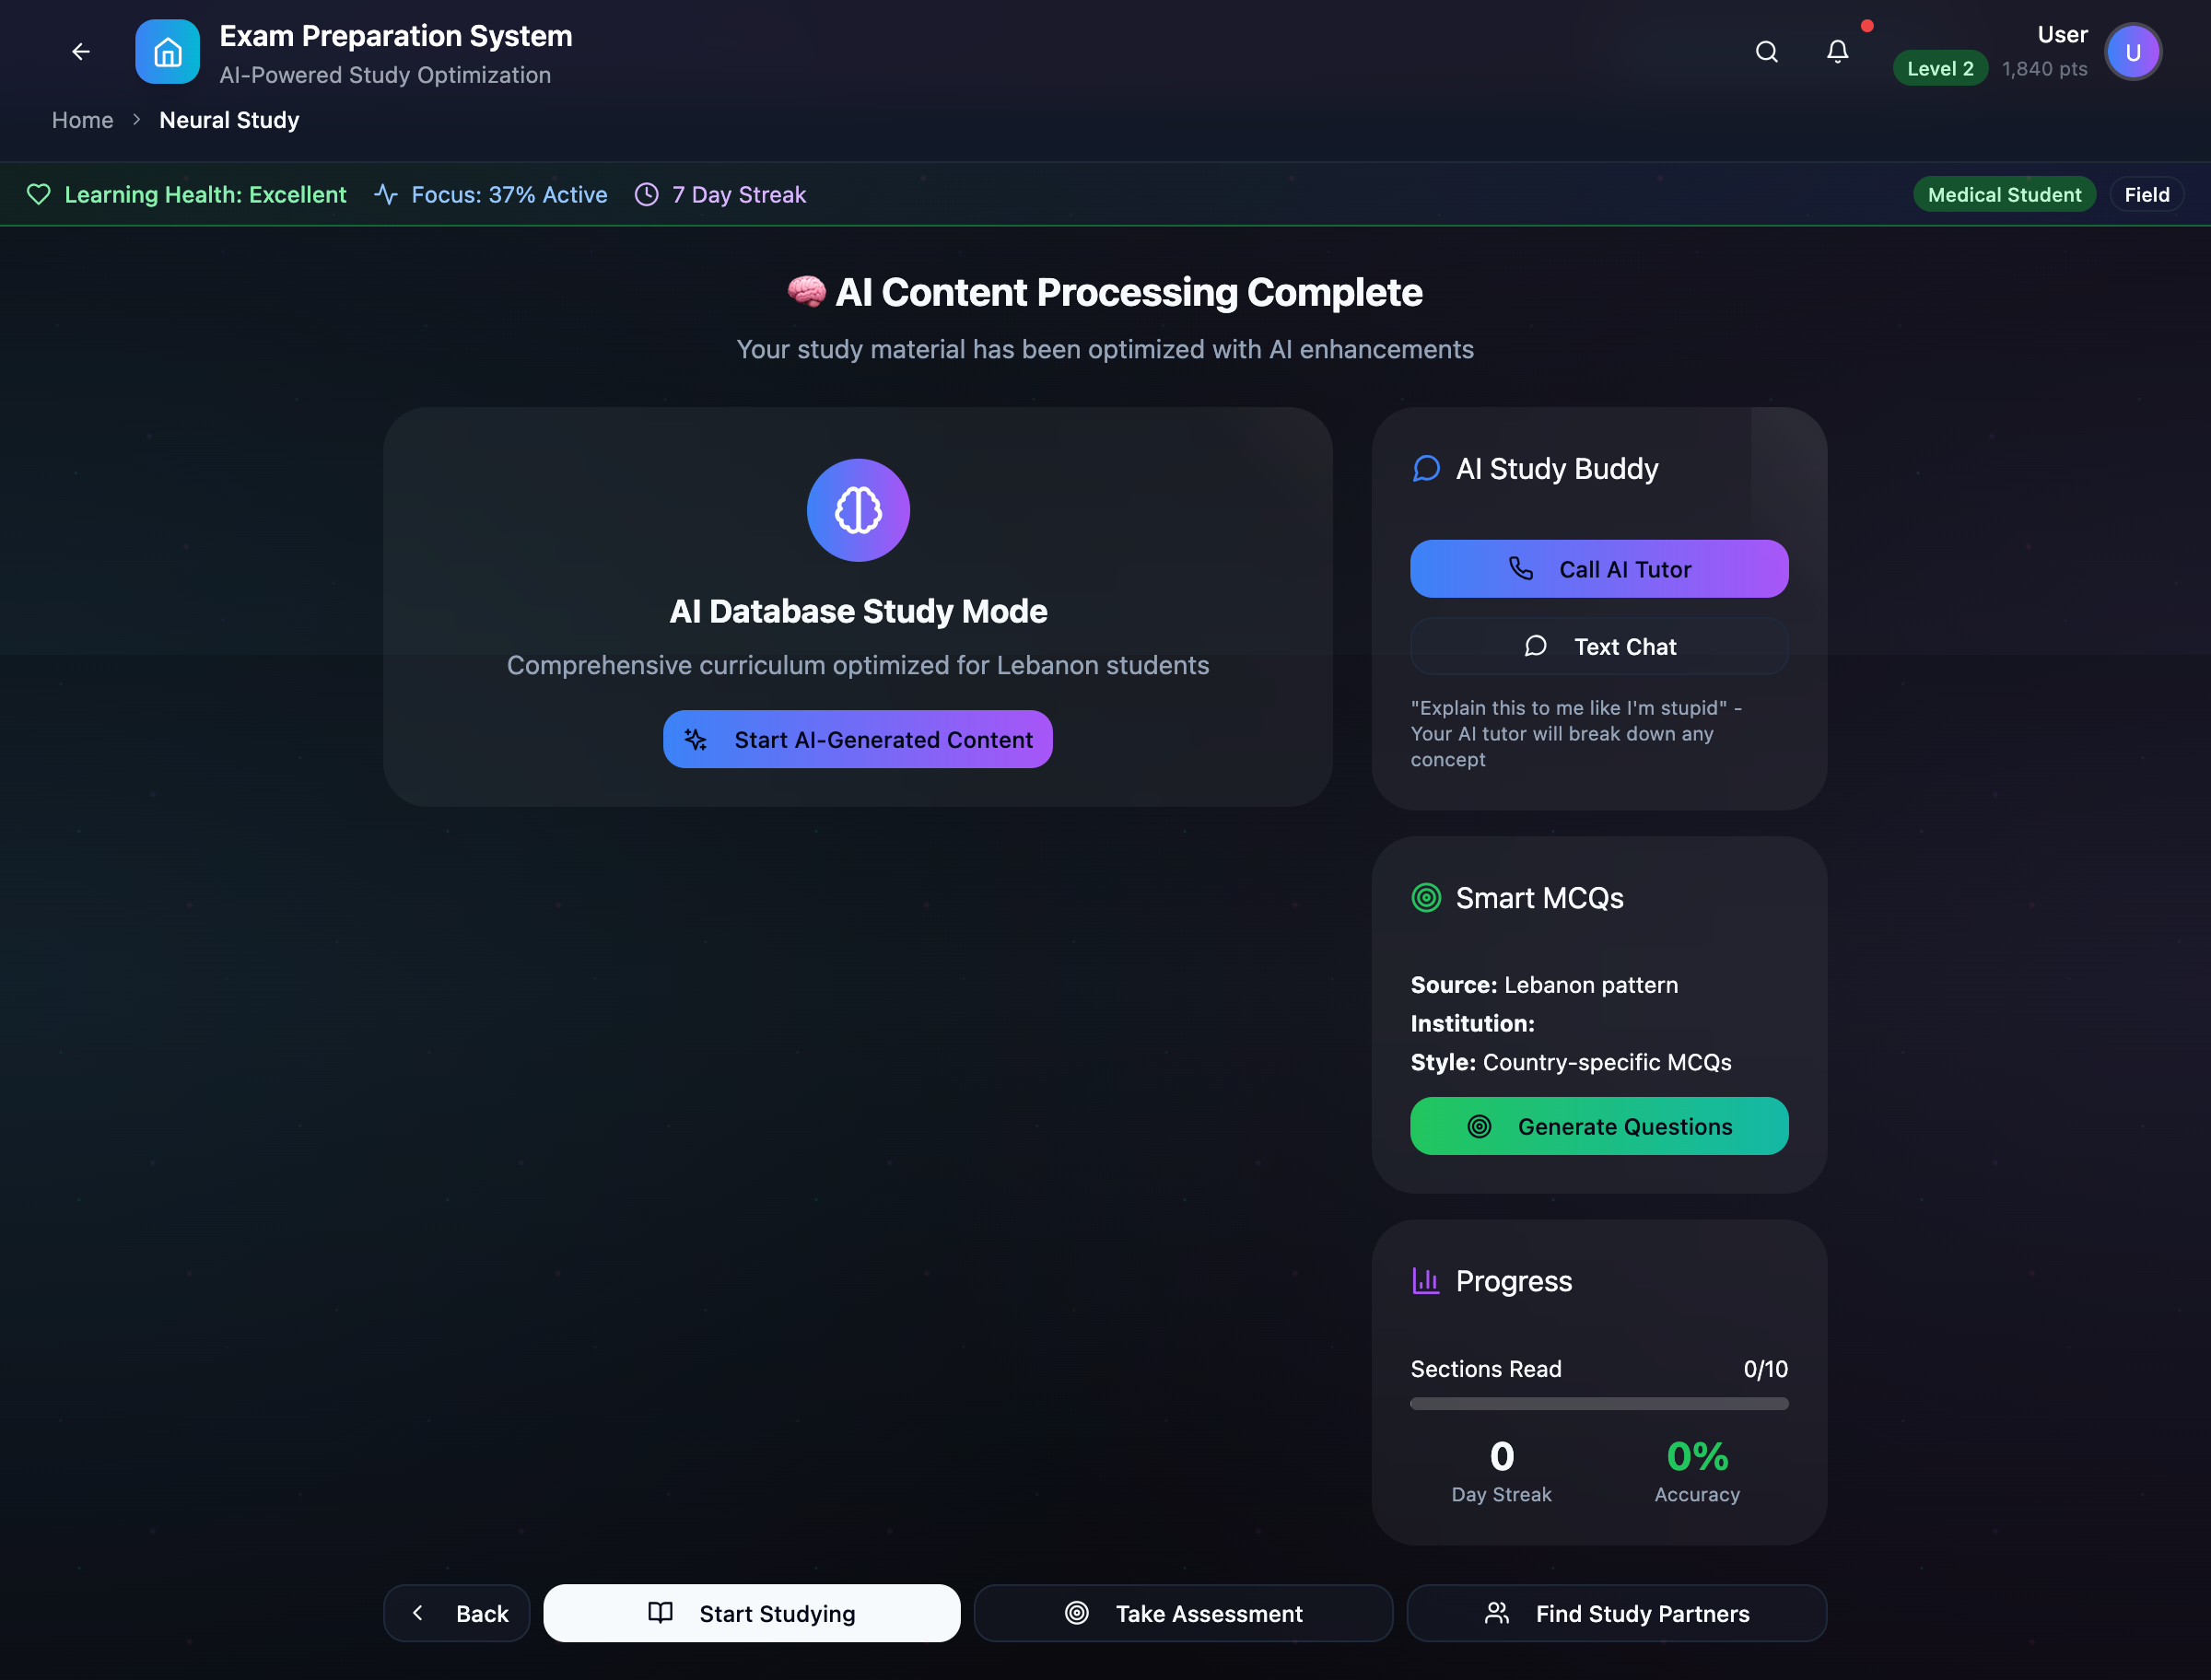Viewport: 2211px width, 1680px height.
Task: Click the Sections Read progress bar
Action: point(1598,1403)
